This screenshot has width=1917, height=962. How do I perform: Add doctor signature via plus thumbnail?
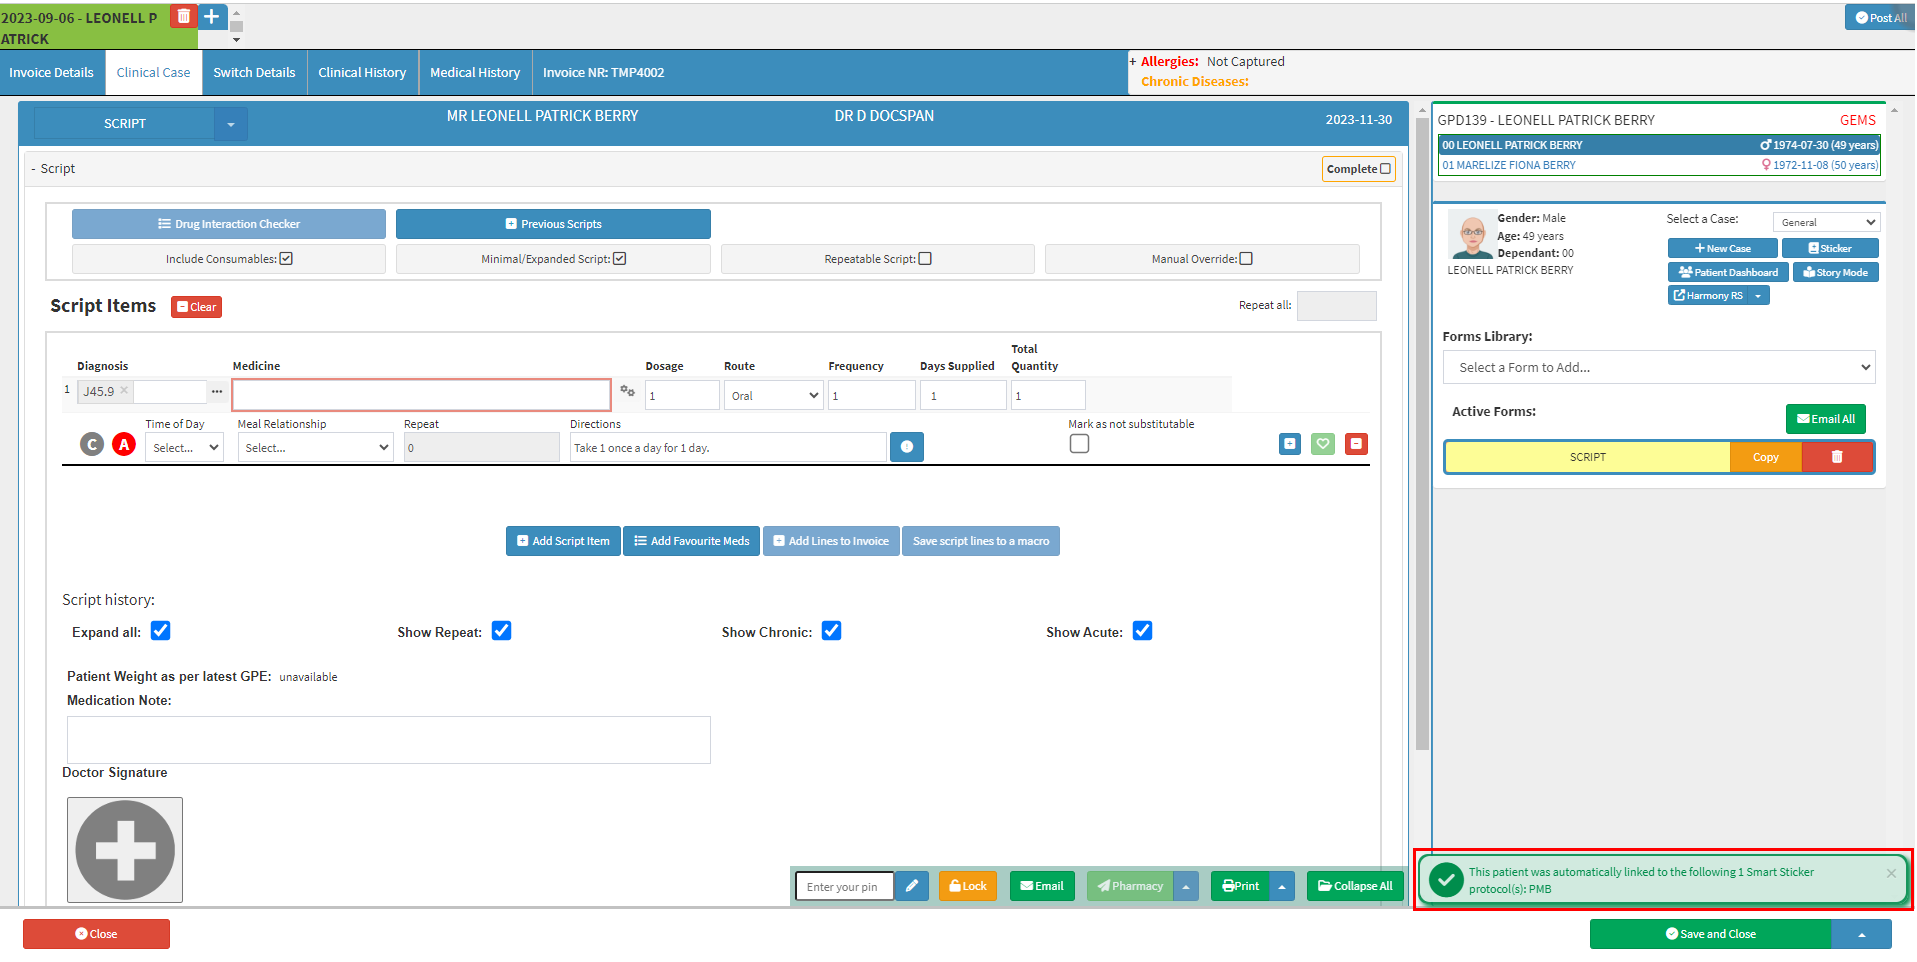tap(125, 850)
